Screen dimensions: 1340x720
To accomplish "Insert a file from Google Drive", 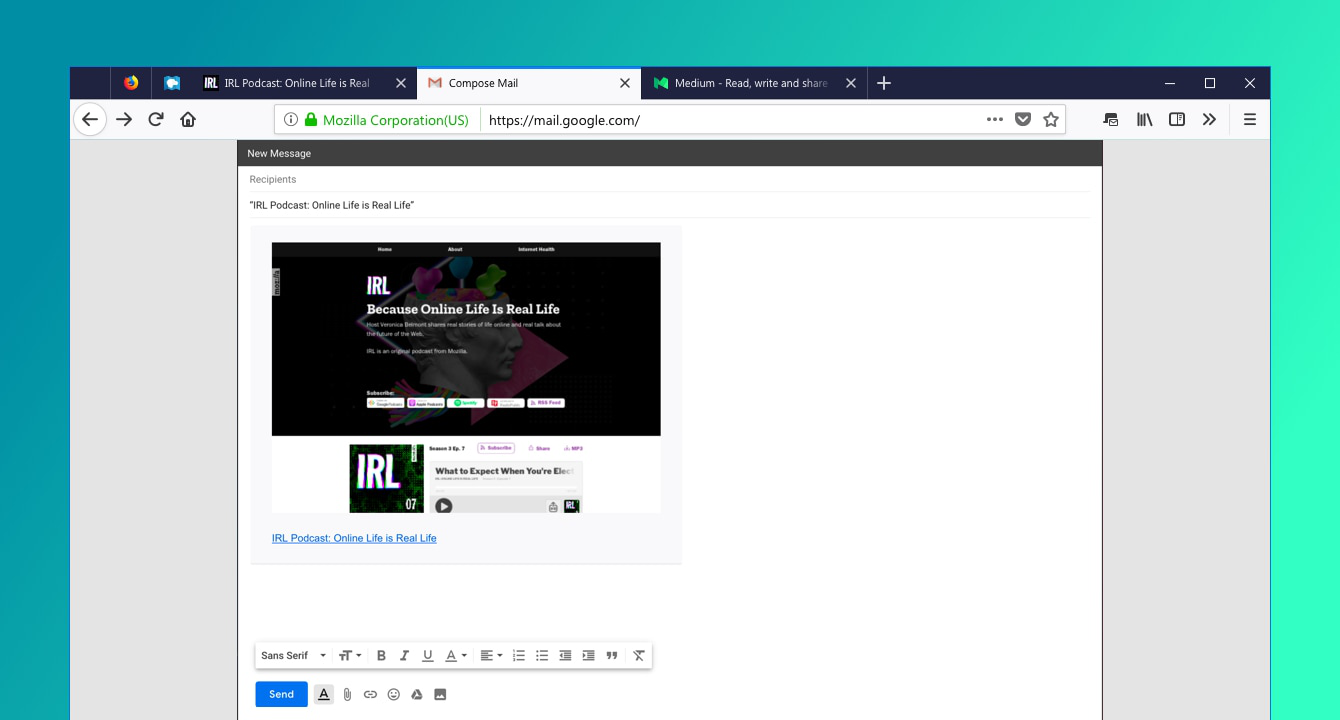I will pos(417,694).
